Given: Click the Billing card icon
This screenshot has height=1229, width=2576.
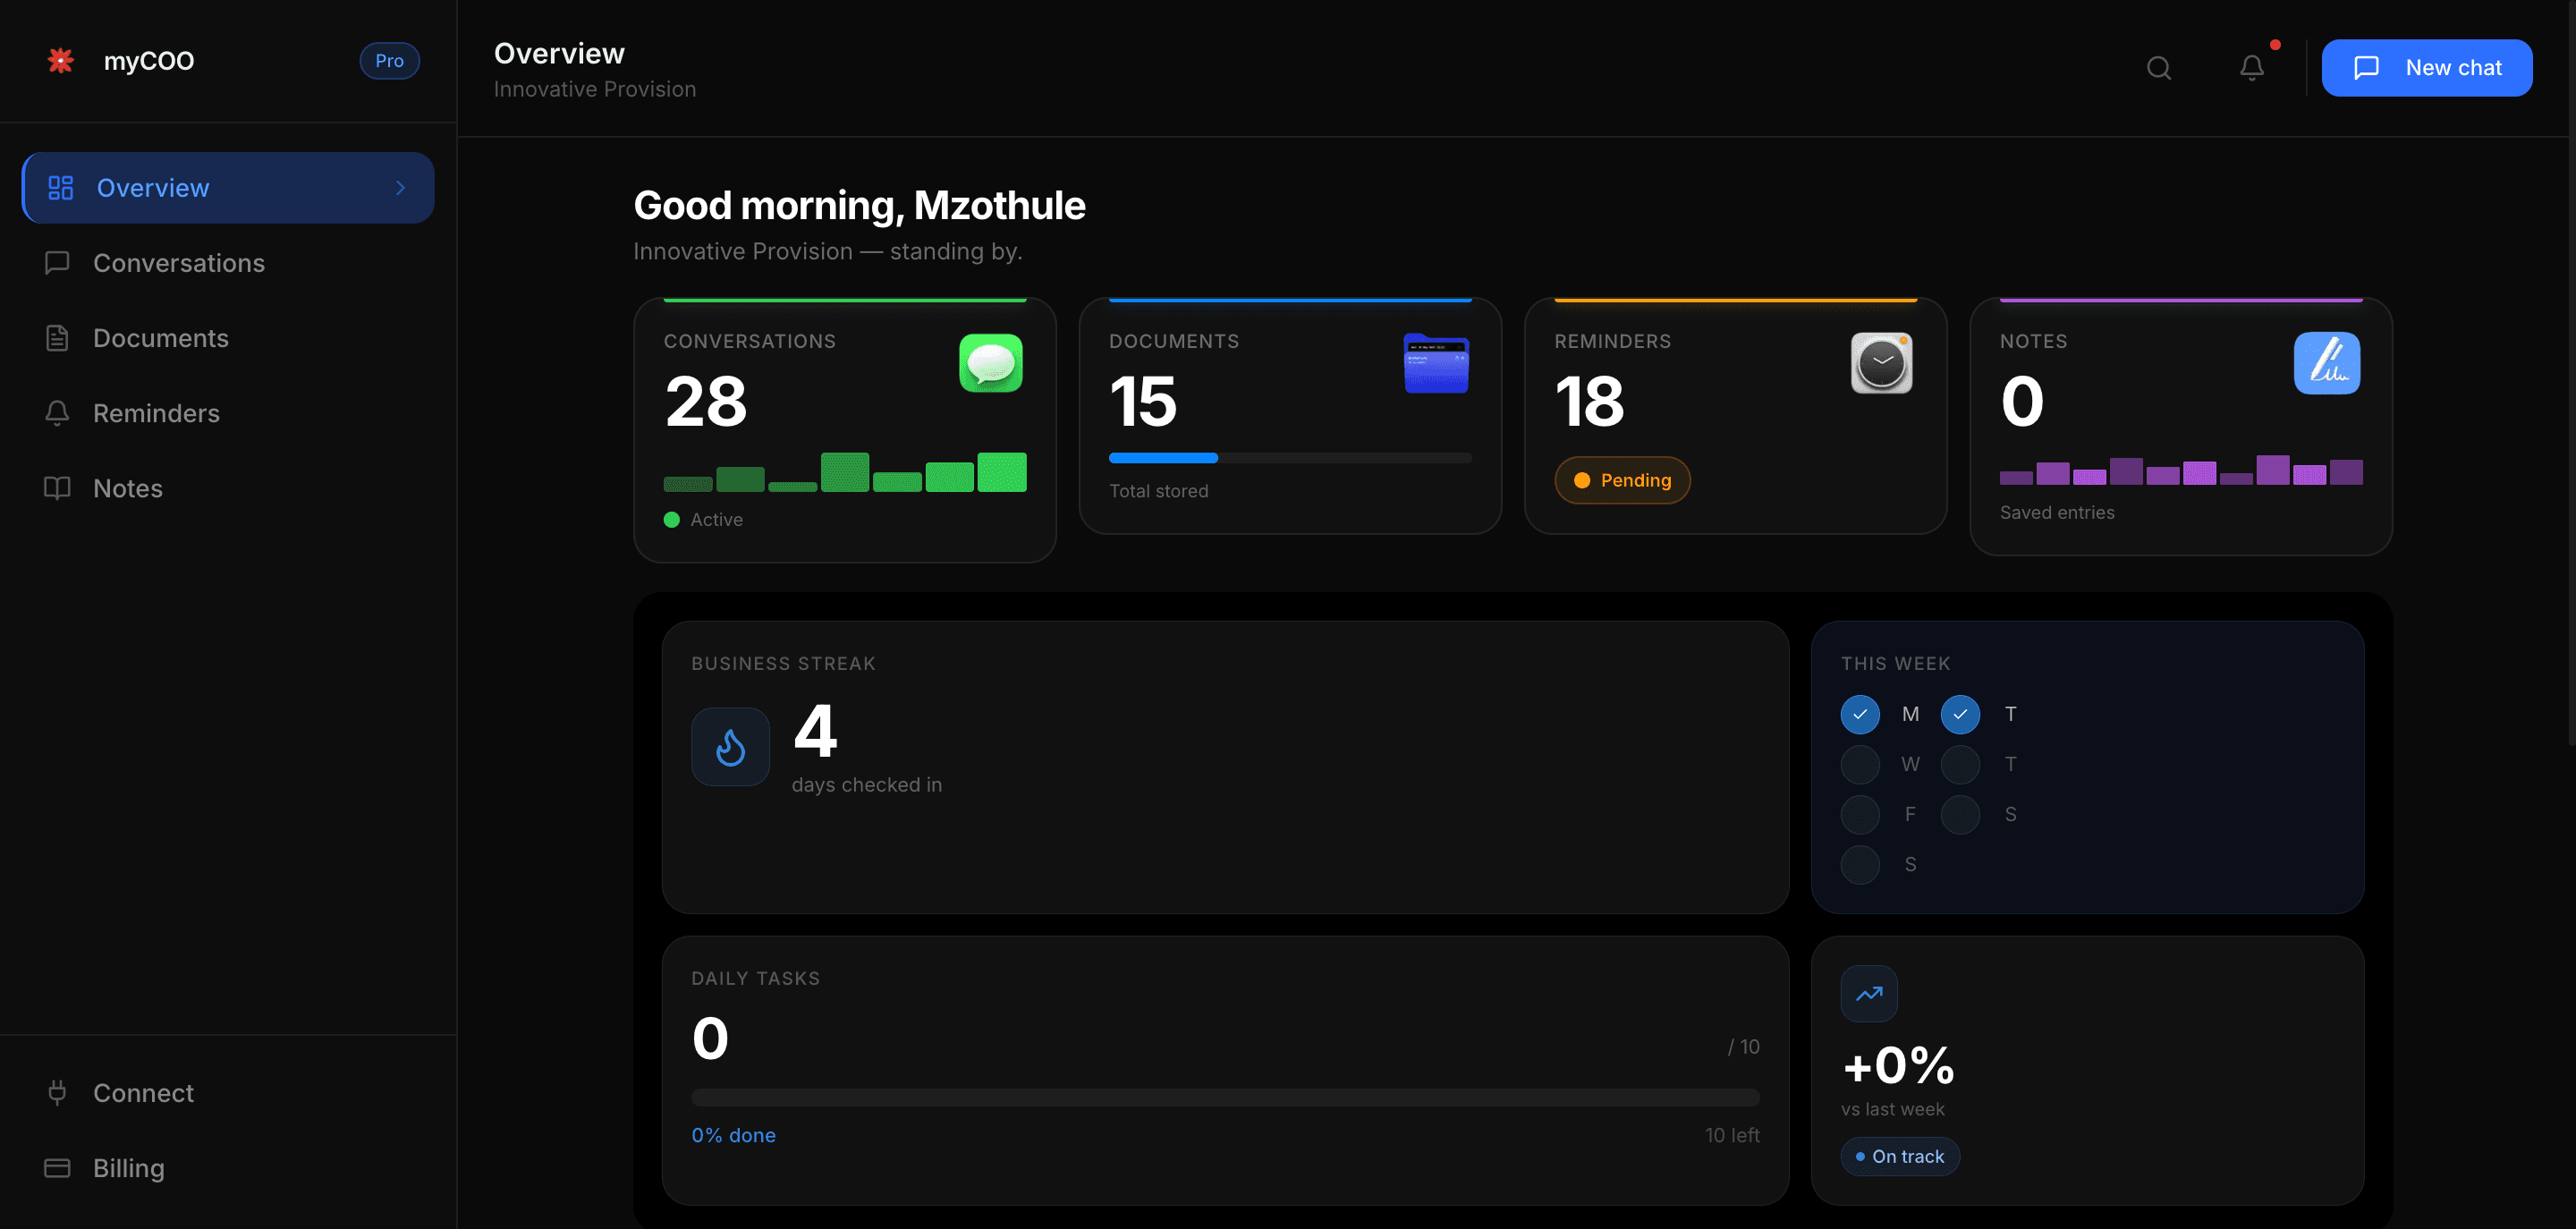Looking at the screenshot, I should pos(57,1168).
